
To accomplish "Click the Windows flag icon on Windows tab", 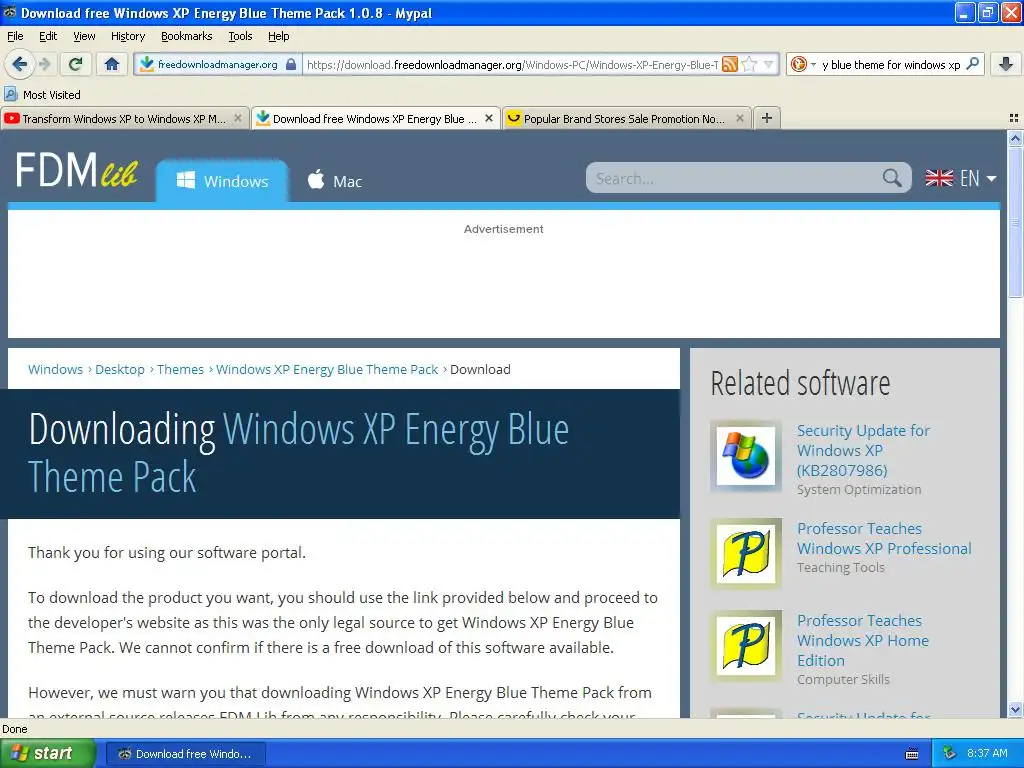I will tap(185, 180).
